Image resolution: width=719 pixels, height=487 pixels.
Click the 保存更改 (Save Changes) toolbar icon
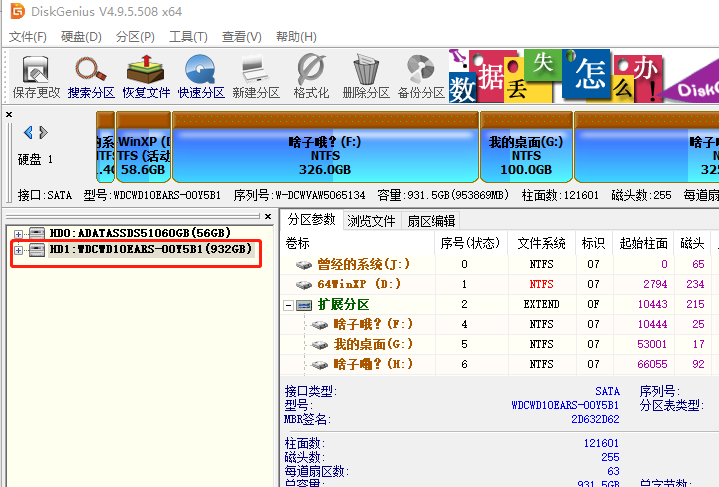pyautogui.click(x=36, y=76)
